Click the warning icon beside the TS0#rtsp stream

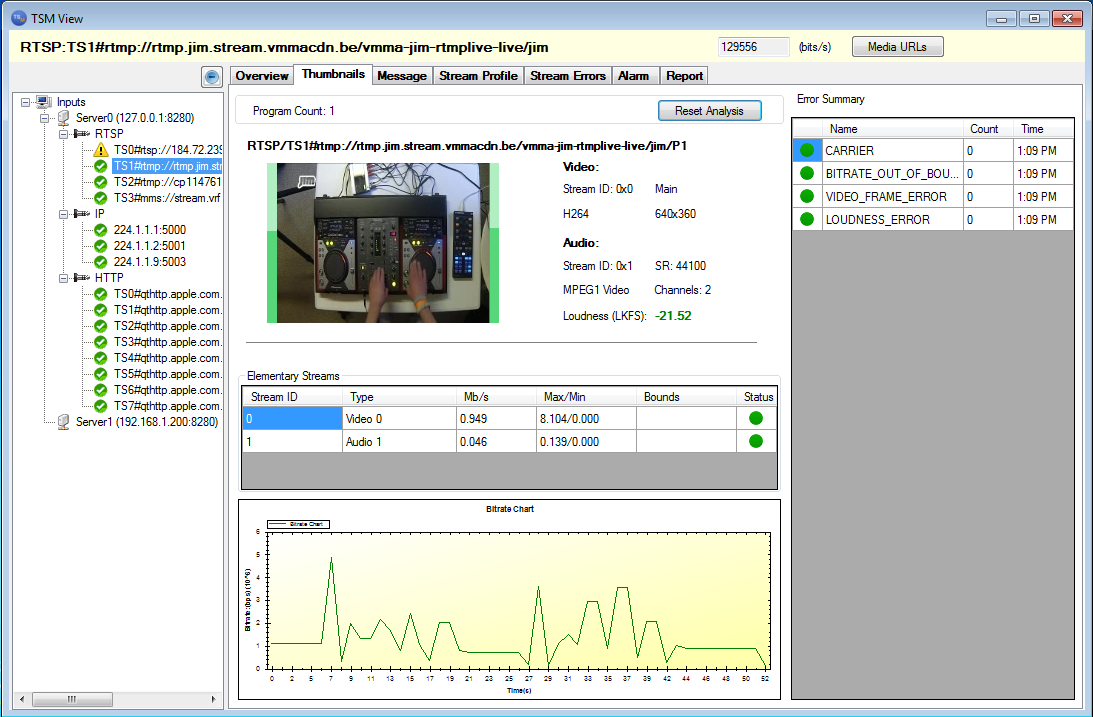click(100, 149)
